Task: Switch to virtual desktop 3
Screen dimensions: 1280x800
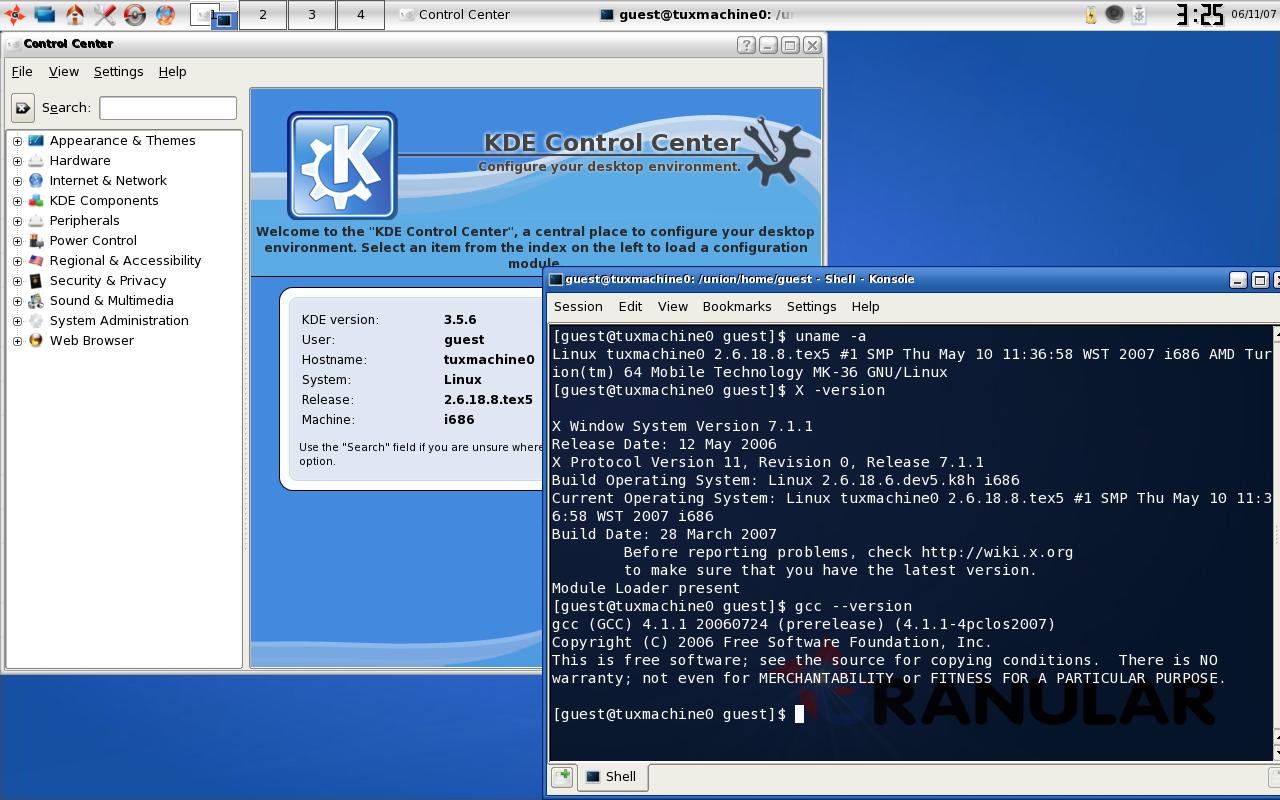Action: pos(312,14)
